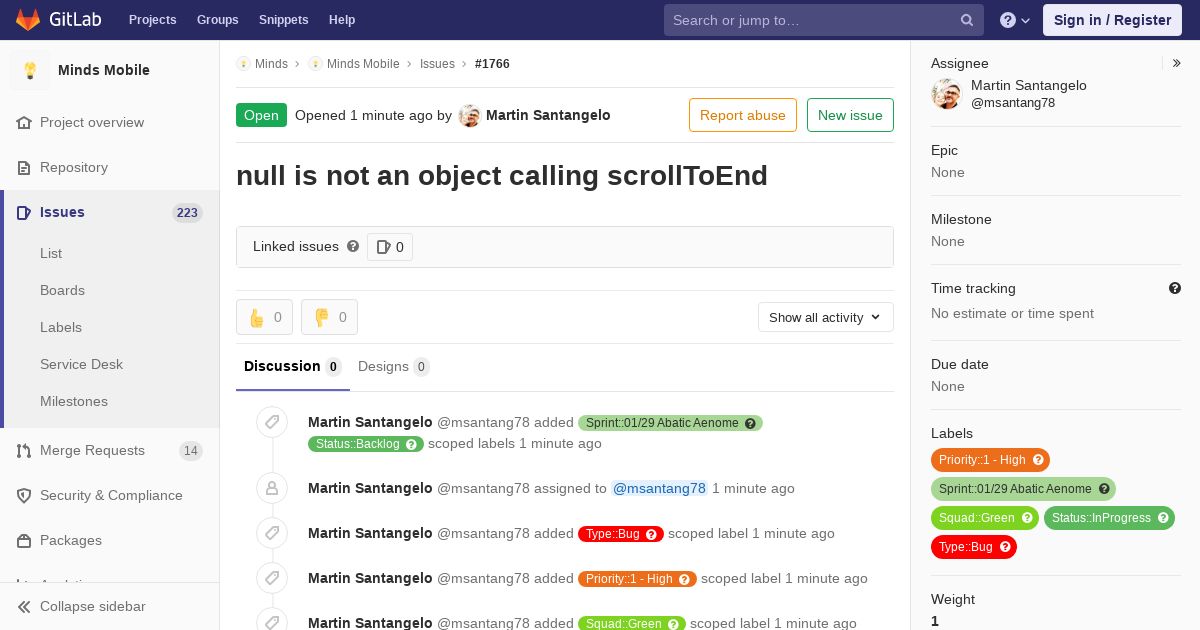Click Status::InProgress label help icon
Screen dimensions: 1200x630
(x=1163, y=518)
